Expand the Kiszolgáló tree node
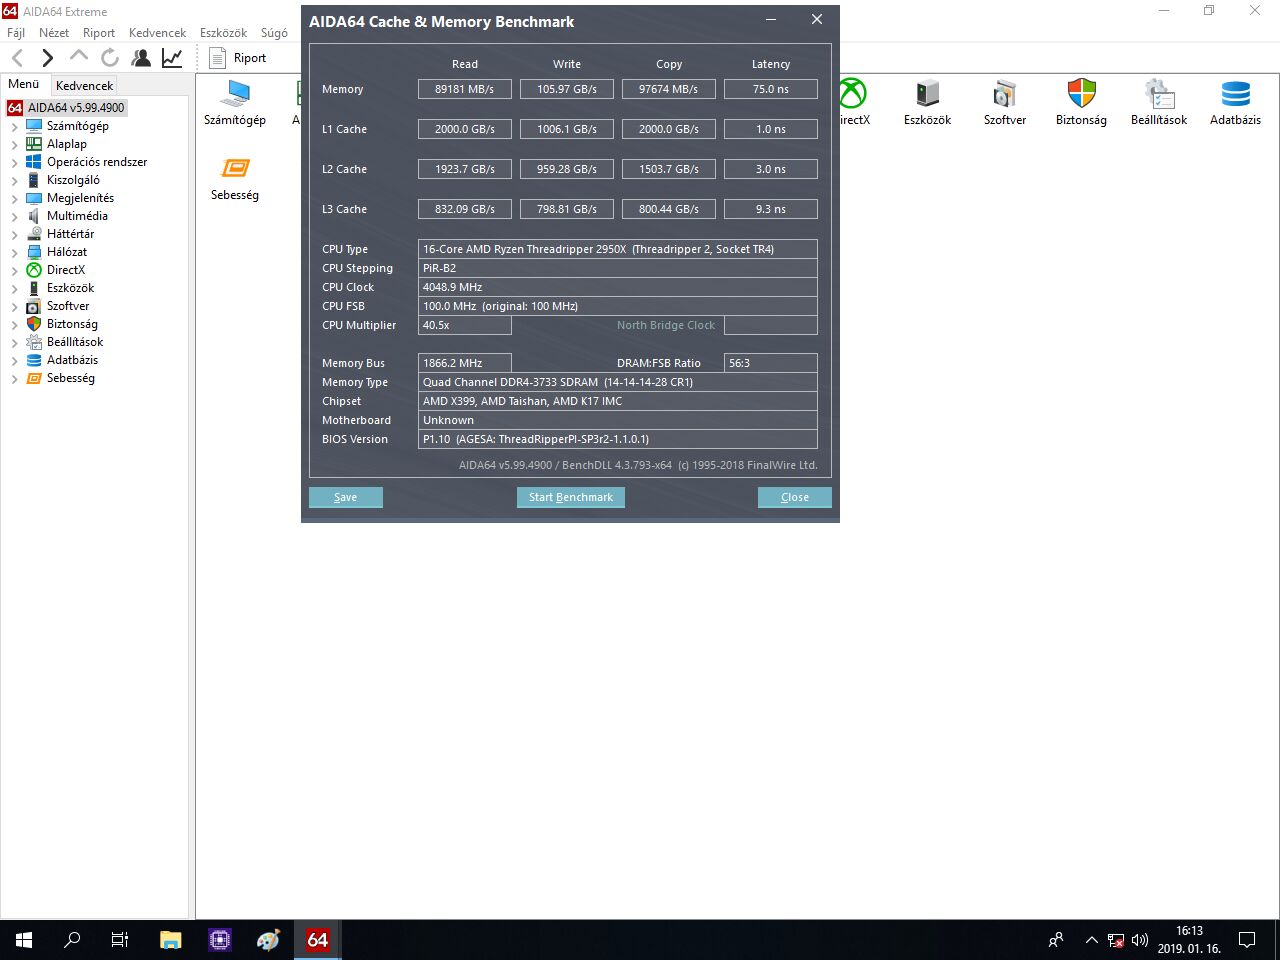Viewport: 1280px width, 960px height. [14, 180]
